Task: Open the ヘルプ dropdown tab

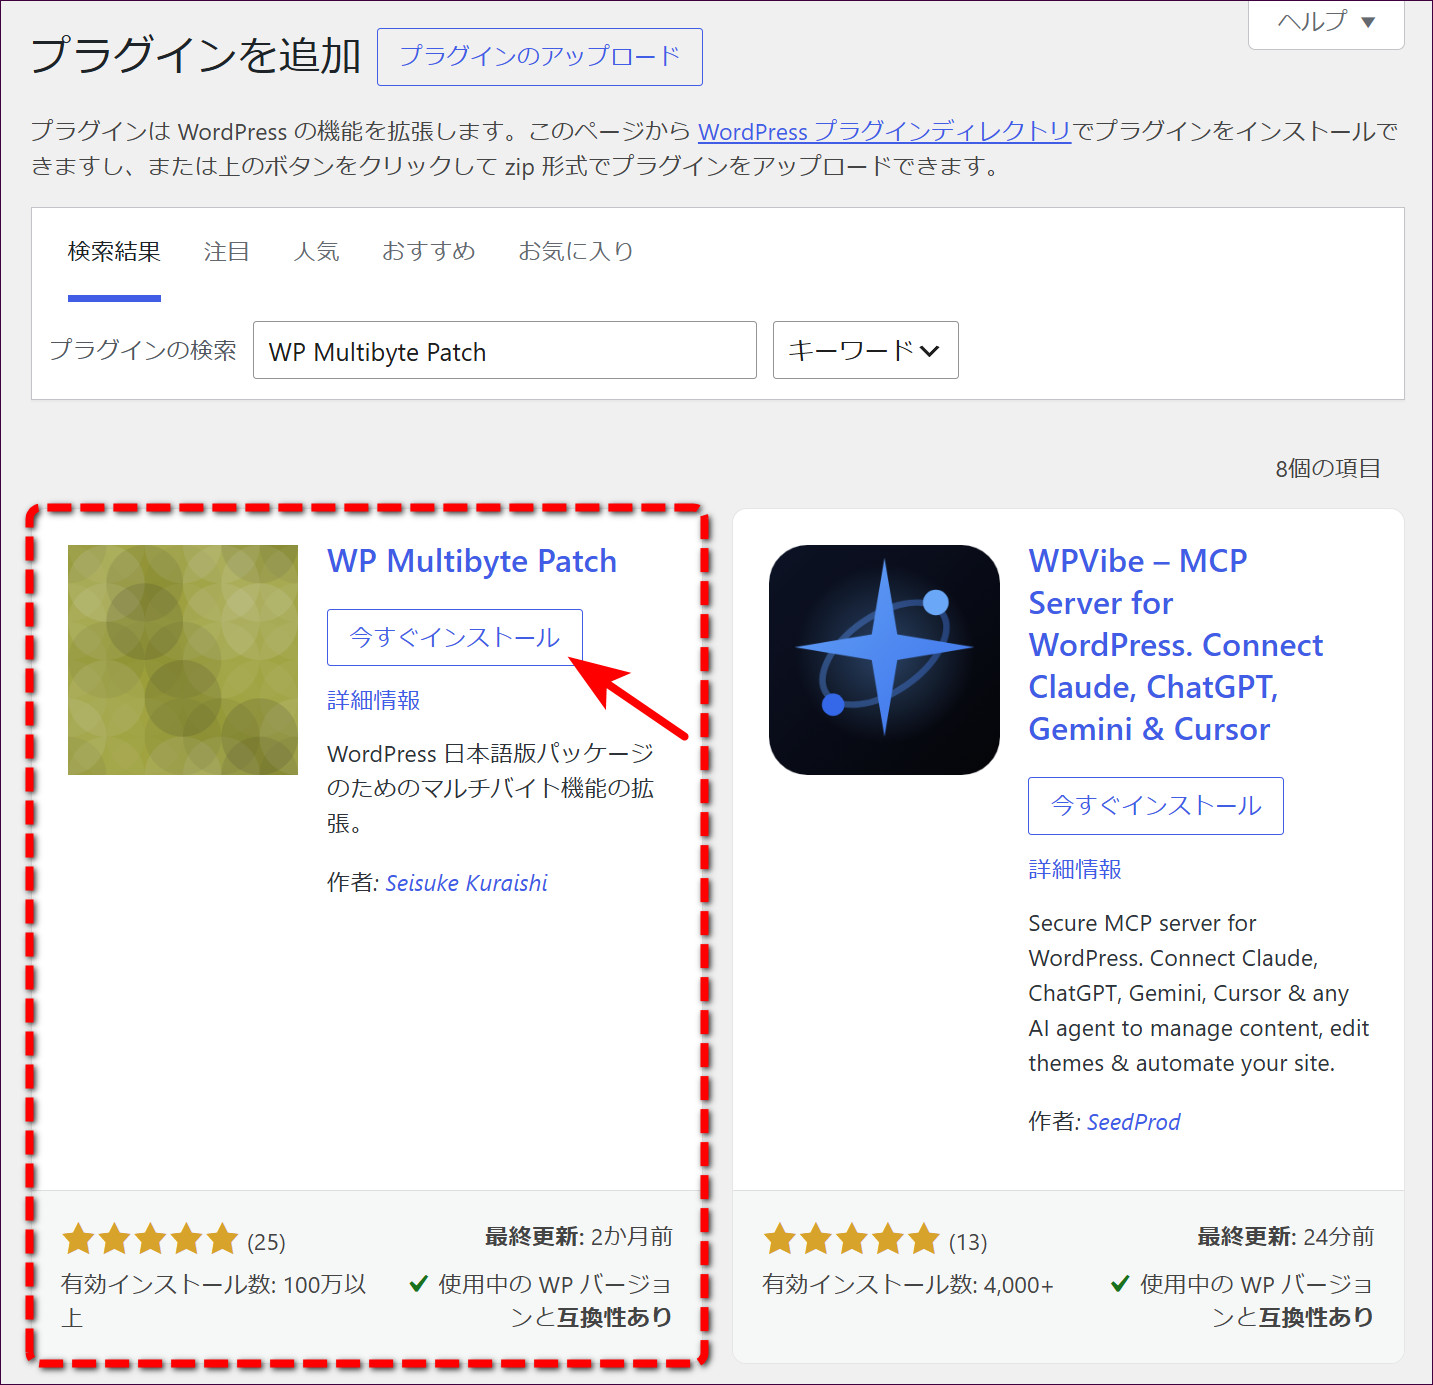Action: [x=1326, y=22]
